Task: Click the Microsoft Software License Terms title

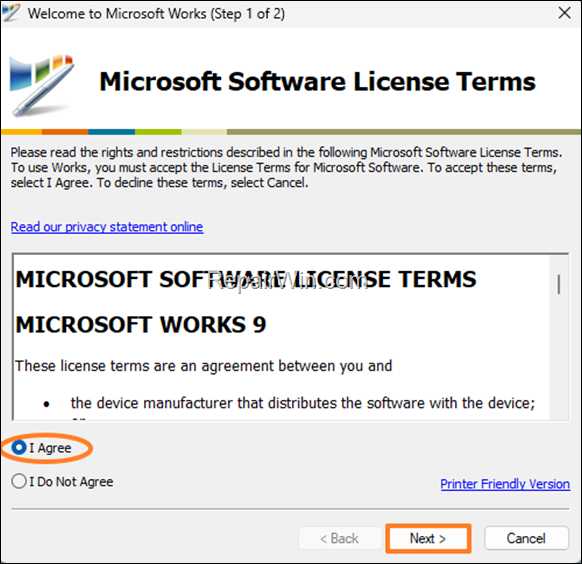Action: click(318, 82)
